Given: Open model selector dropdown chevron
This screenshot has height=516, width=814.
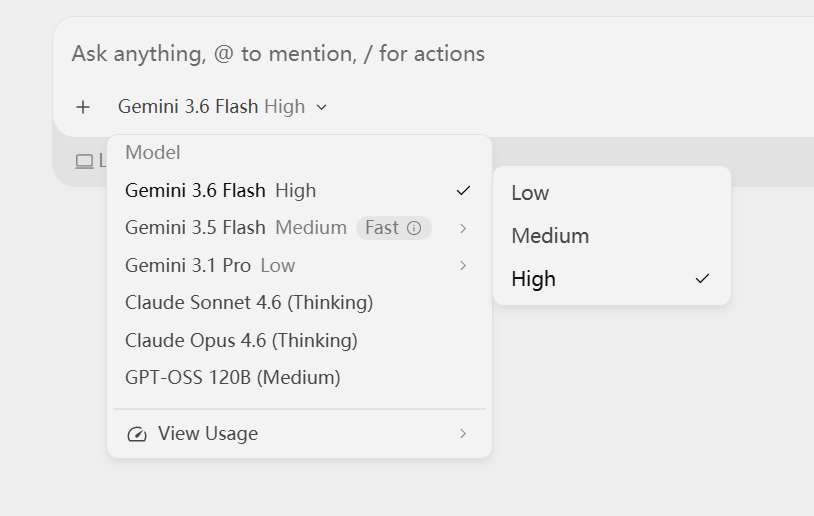Looking at the screenshot, I should click(x=321, y=107).
